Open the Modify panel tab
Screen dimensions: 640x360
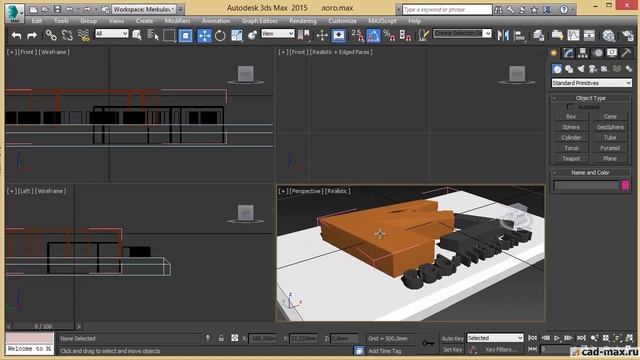(568, 53)
